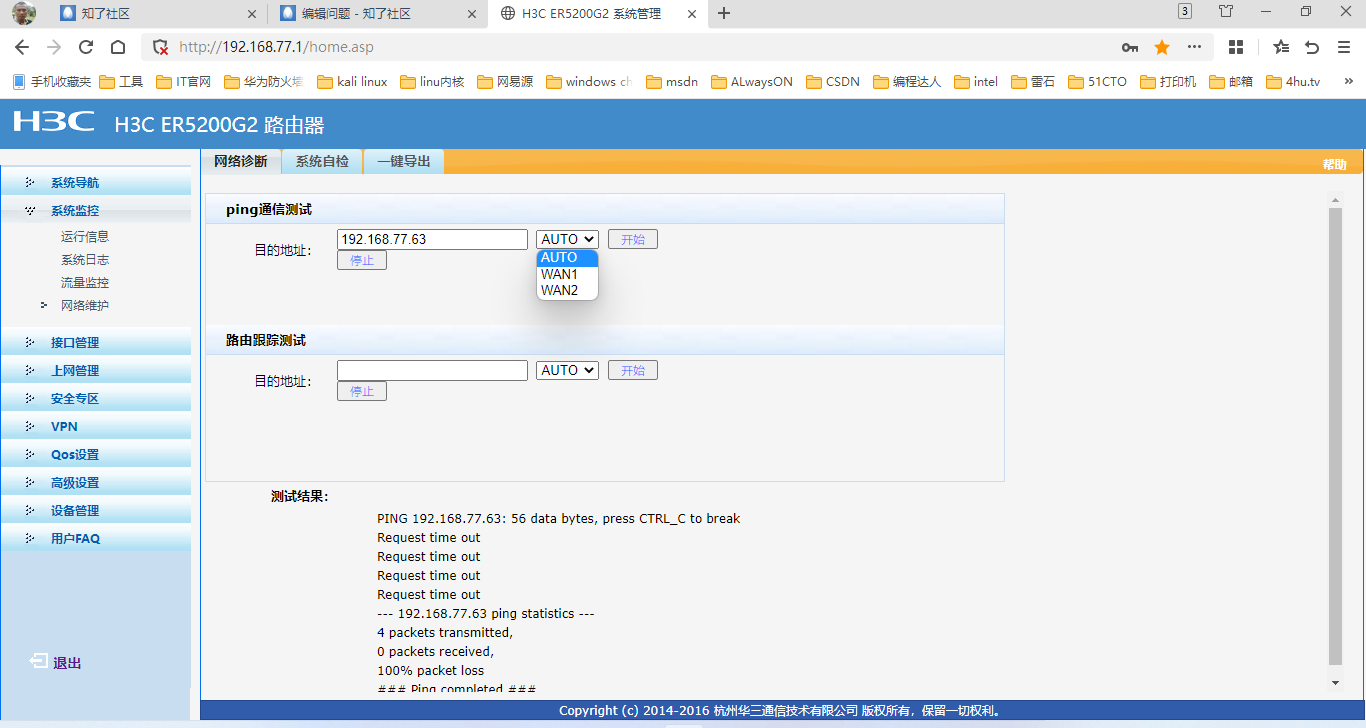Open 流量监控 in the sidebar
This screenshot has height=728, width=1366.
[85, 283]
